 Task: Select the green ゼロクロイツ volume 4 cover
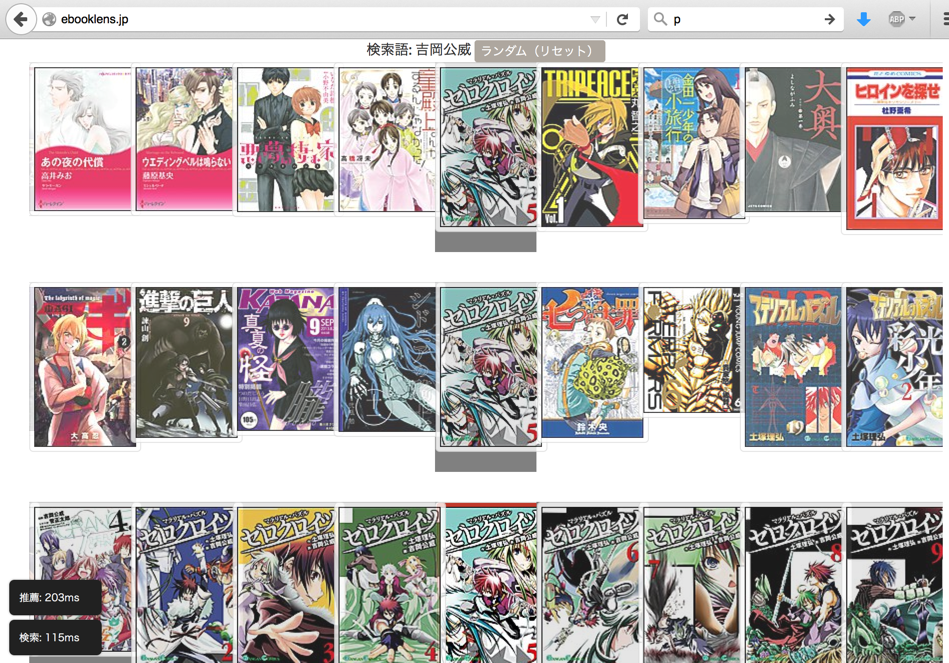pos(387,585)
